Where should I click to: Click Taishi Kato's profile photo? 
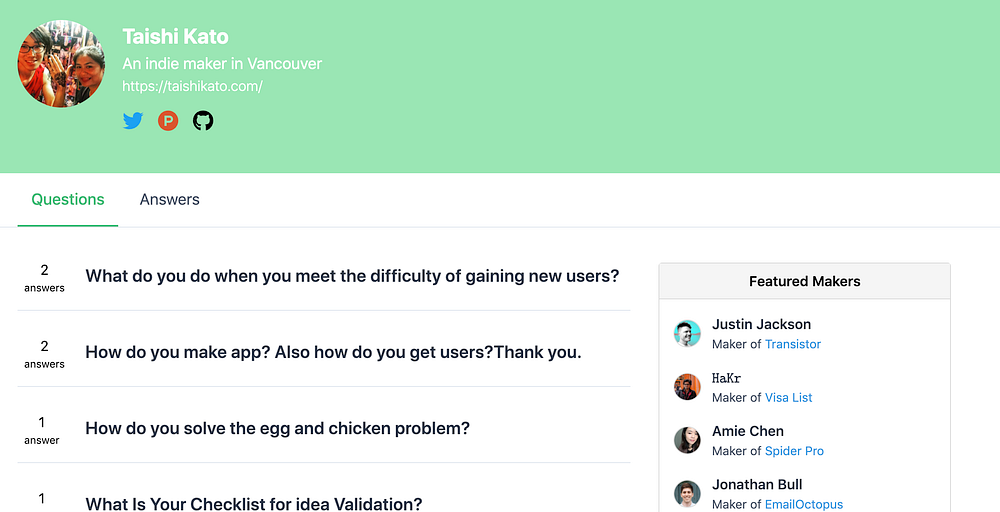(x=62, y=63)
